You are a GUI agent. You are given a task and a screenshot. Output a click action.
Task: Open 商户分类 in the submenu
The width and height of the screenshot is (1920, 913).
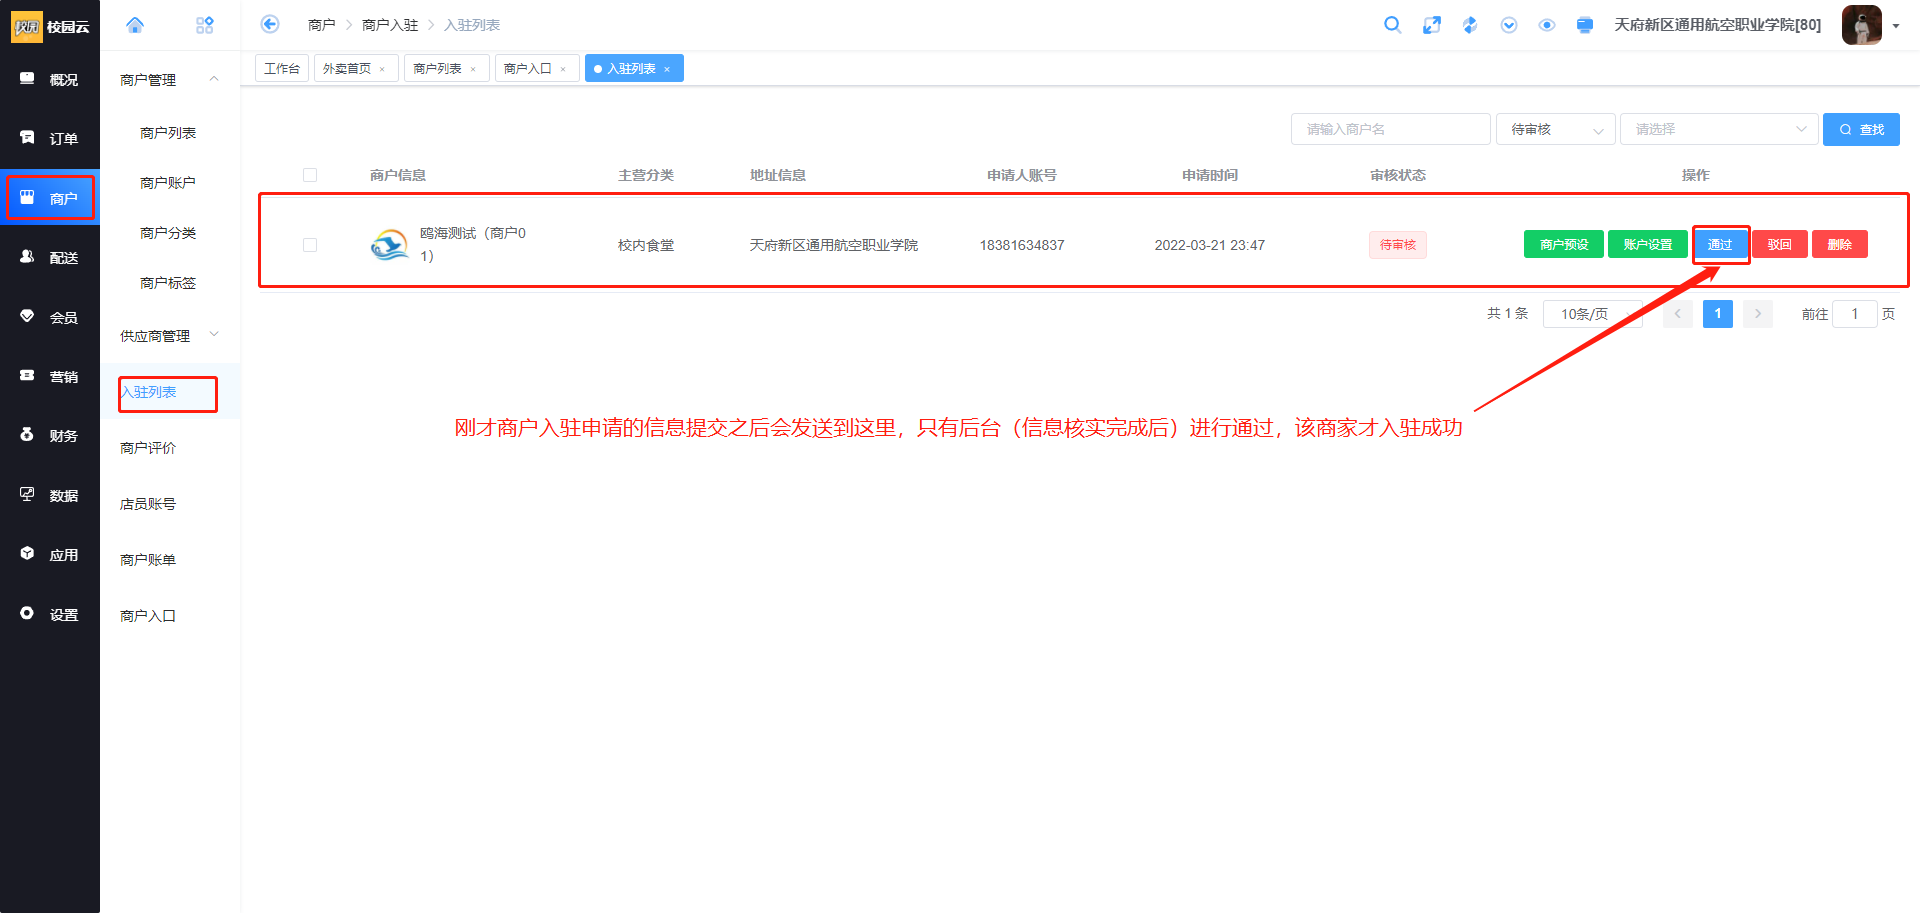pyautogui.click(x=168, y=233)
